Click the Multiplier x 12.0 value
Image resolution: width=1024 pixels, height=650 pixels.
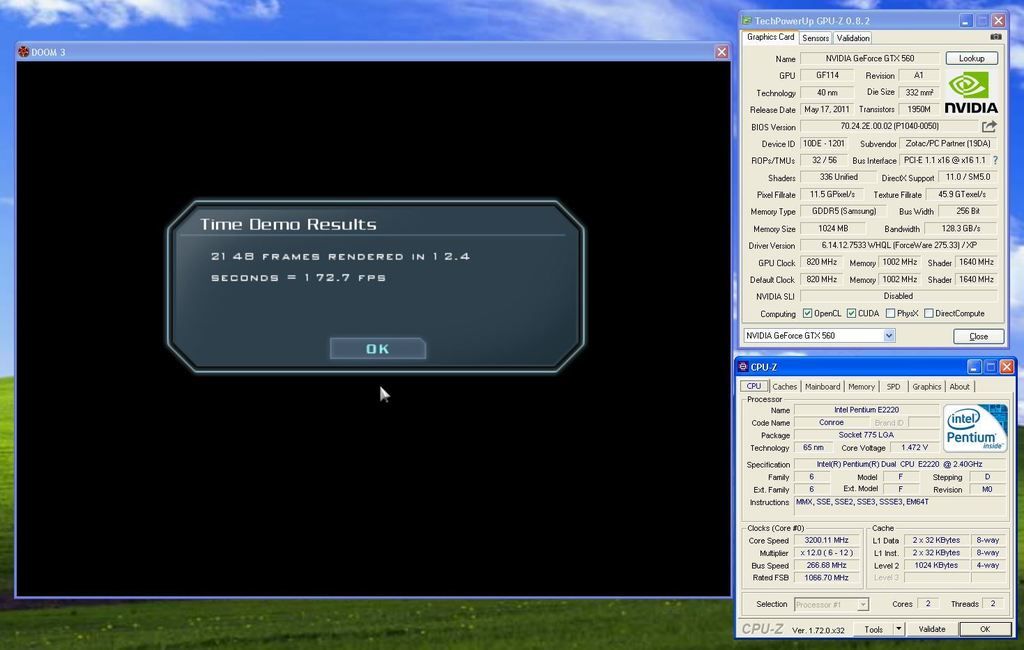826,553
